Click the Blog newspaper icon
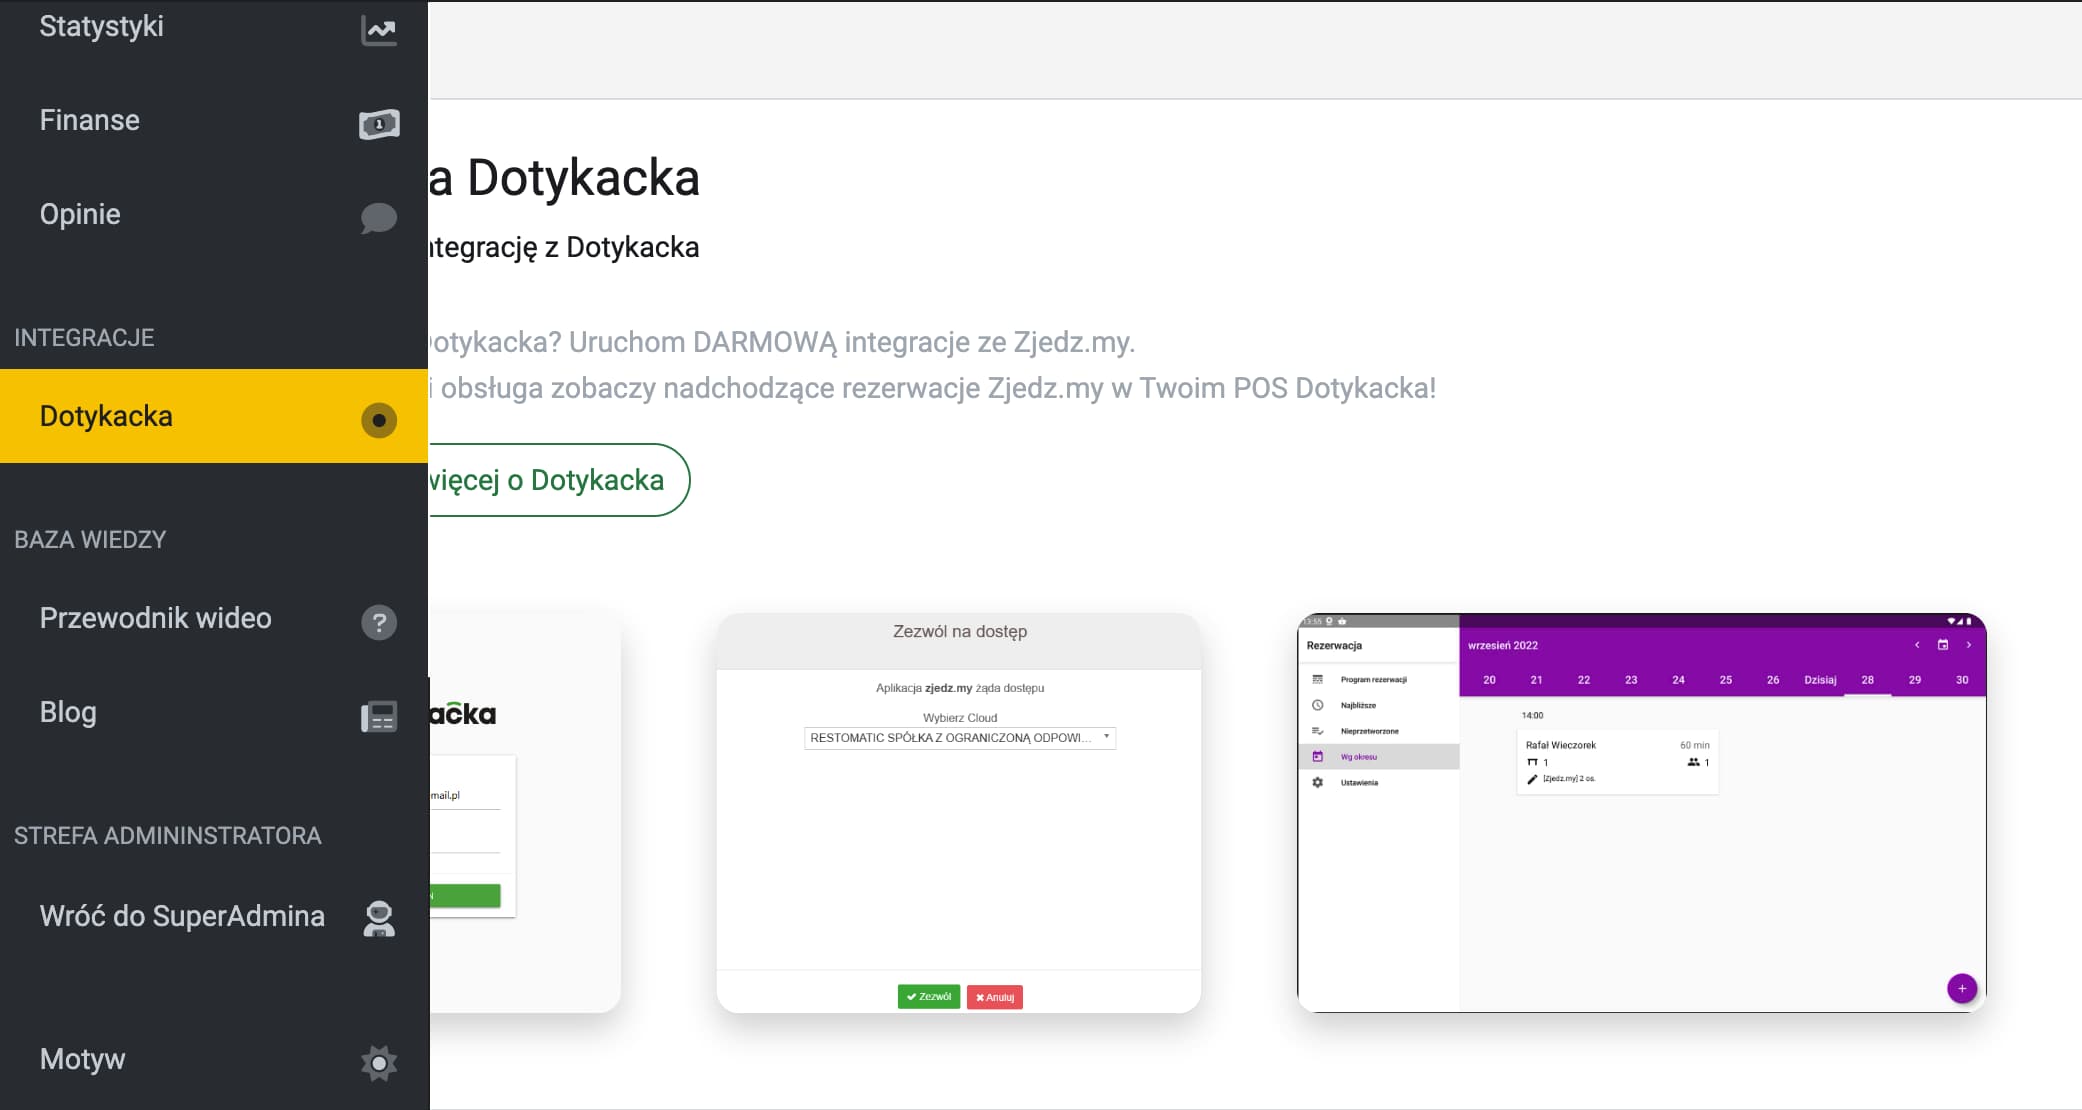 point(379,716)
